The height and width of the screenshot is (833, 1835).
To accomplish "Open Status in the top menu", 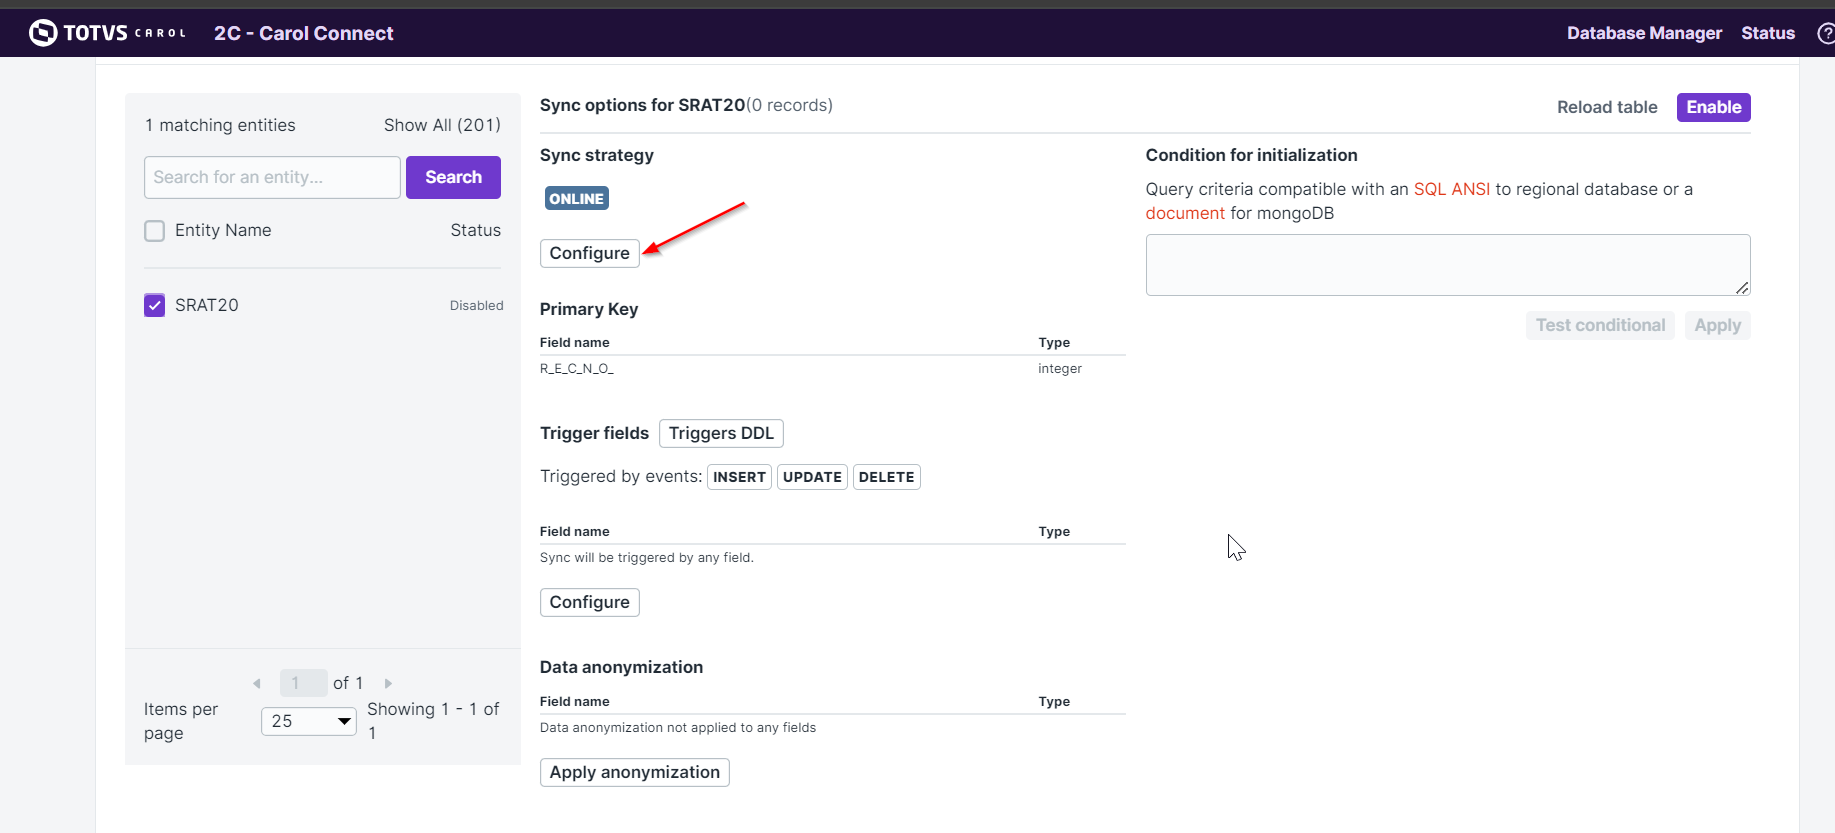I will 1767,33.
